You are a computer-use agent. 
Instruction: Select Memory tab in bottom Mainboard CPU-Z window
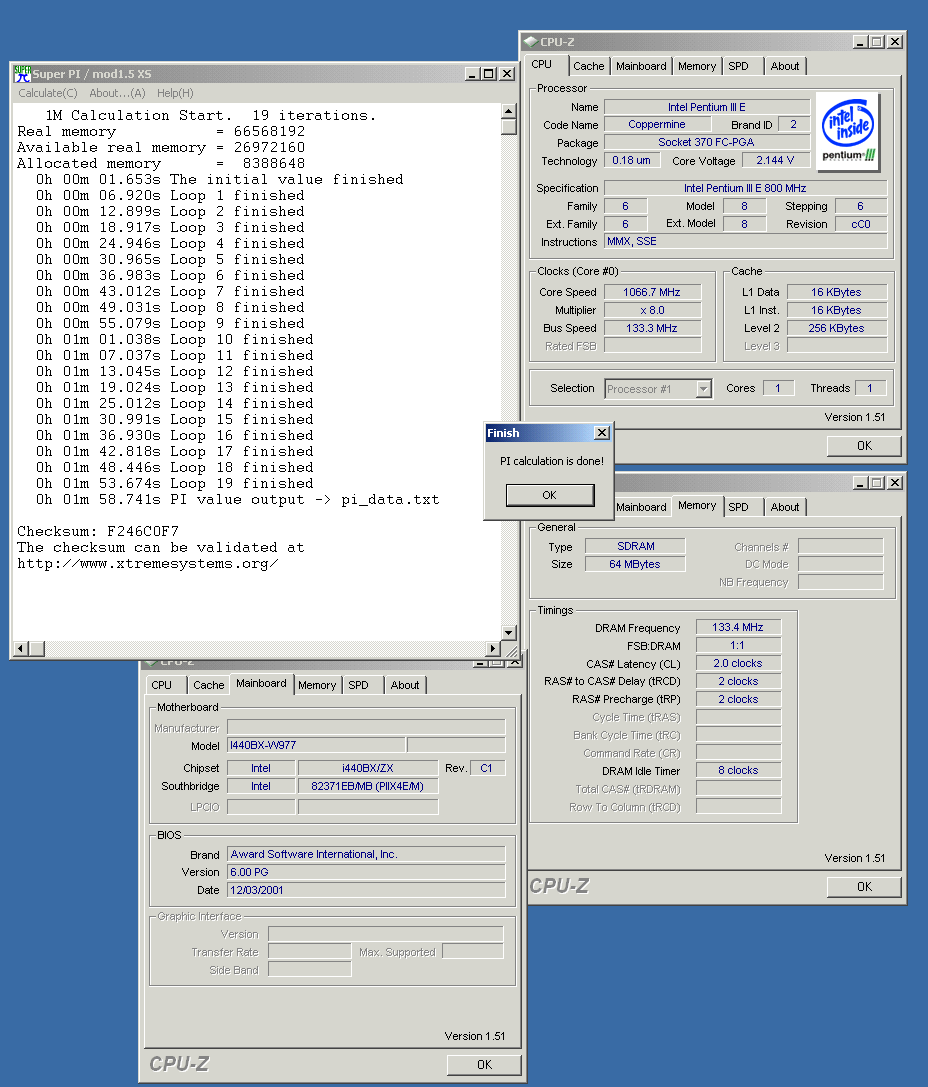click(317, 685)
